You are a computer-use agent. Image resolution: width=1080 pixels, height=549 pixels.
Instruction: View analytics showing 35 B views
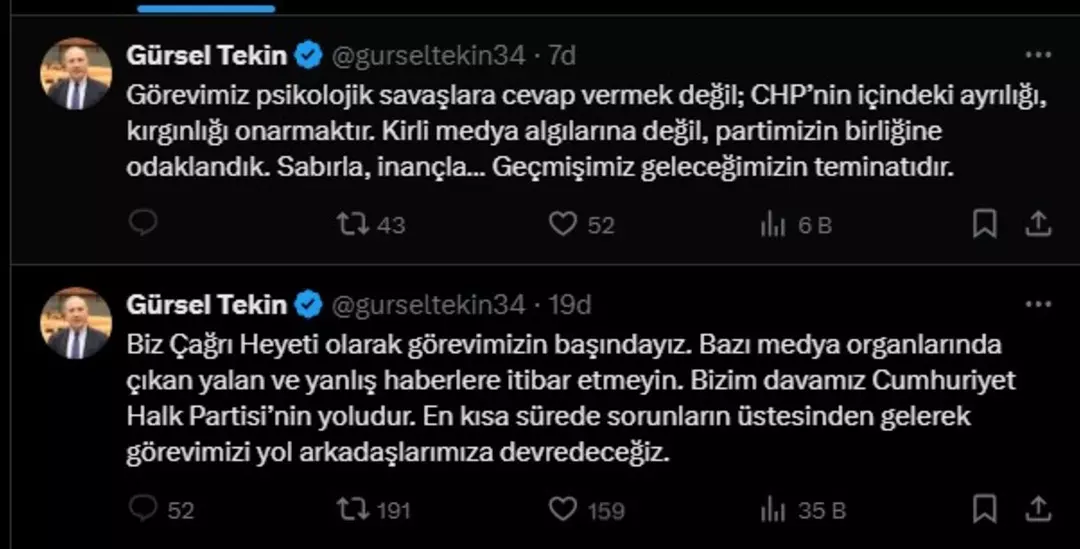tap(773, 509)
